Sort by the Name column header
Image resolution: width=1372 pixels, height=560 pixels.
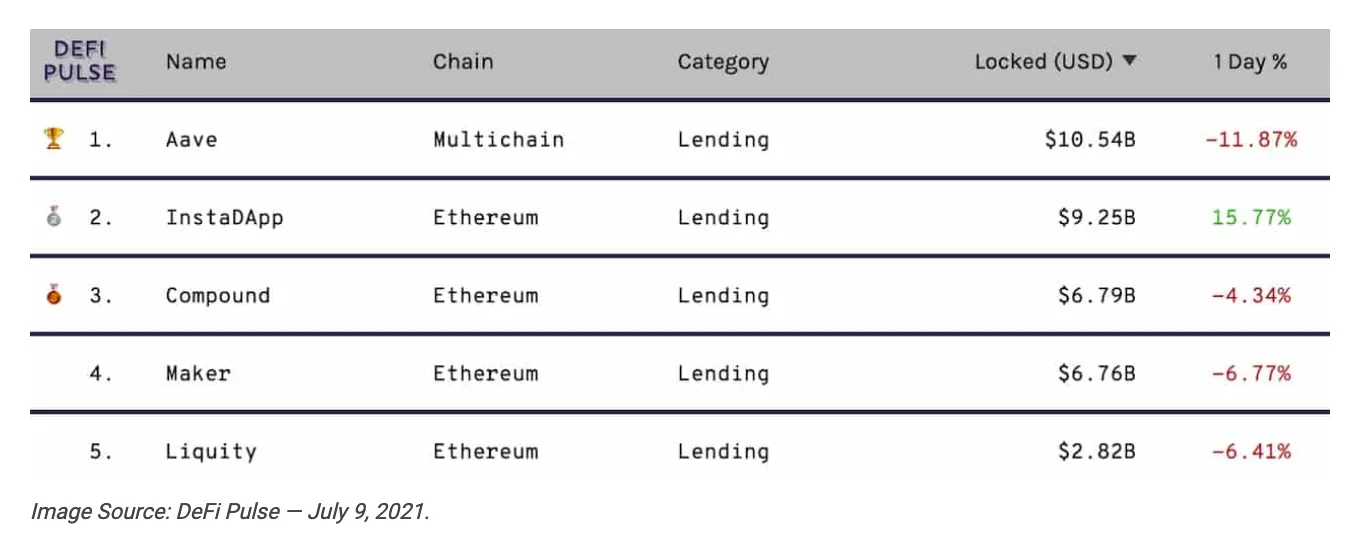(x=194, y=61)
